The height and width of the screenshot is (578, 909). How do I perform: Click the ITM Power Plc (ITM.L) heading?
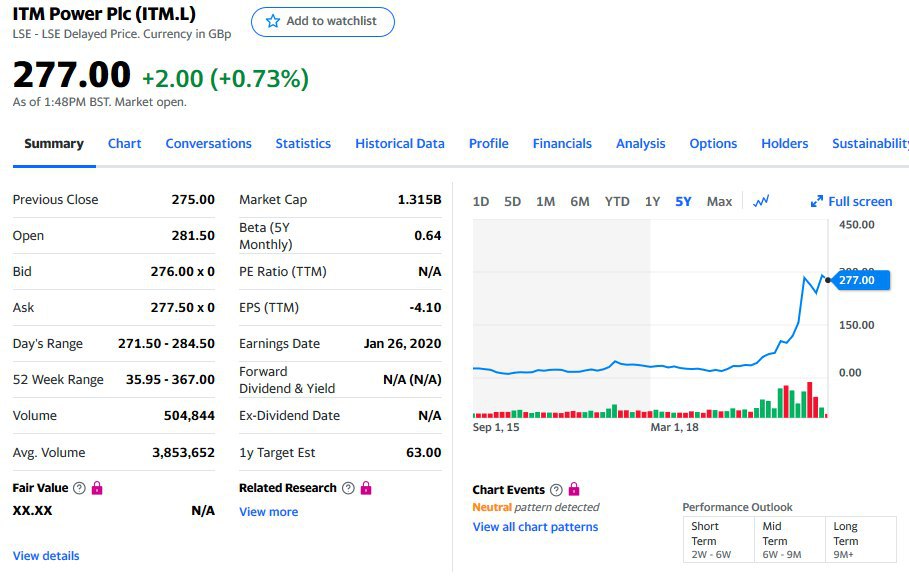coord(104,13)
